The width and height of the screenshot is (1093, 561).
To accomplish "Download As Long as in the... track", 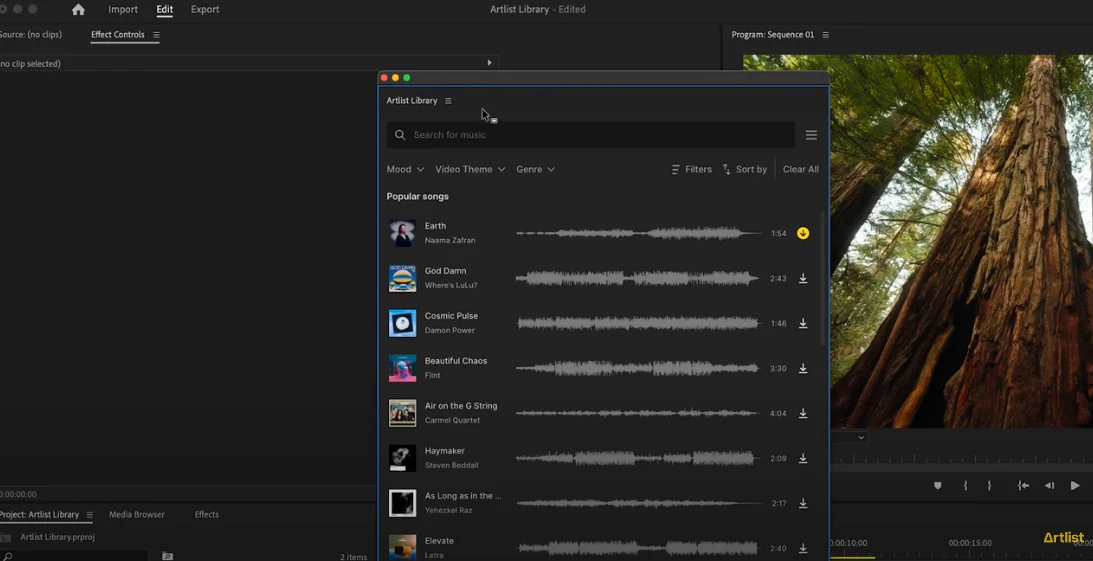I will pyautogui.click(x=803, y=503).
